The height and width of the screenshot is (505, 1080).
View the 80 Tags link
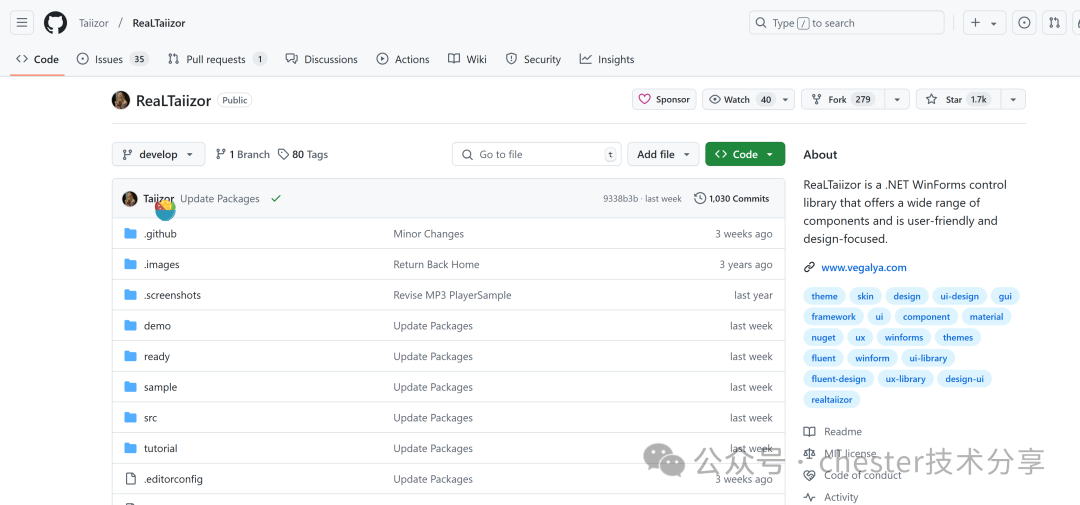tap(303, 154)
